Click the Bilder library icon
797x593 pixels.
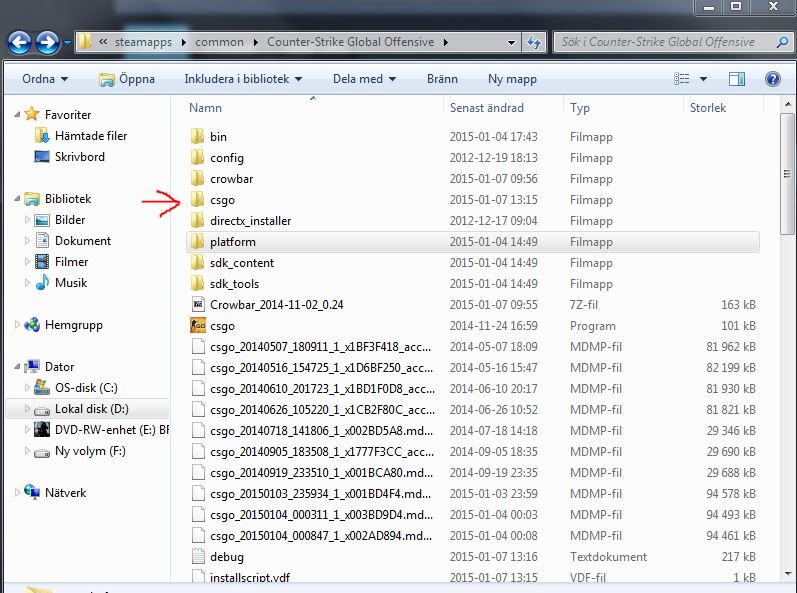(x=42, y=220)
